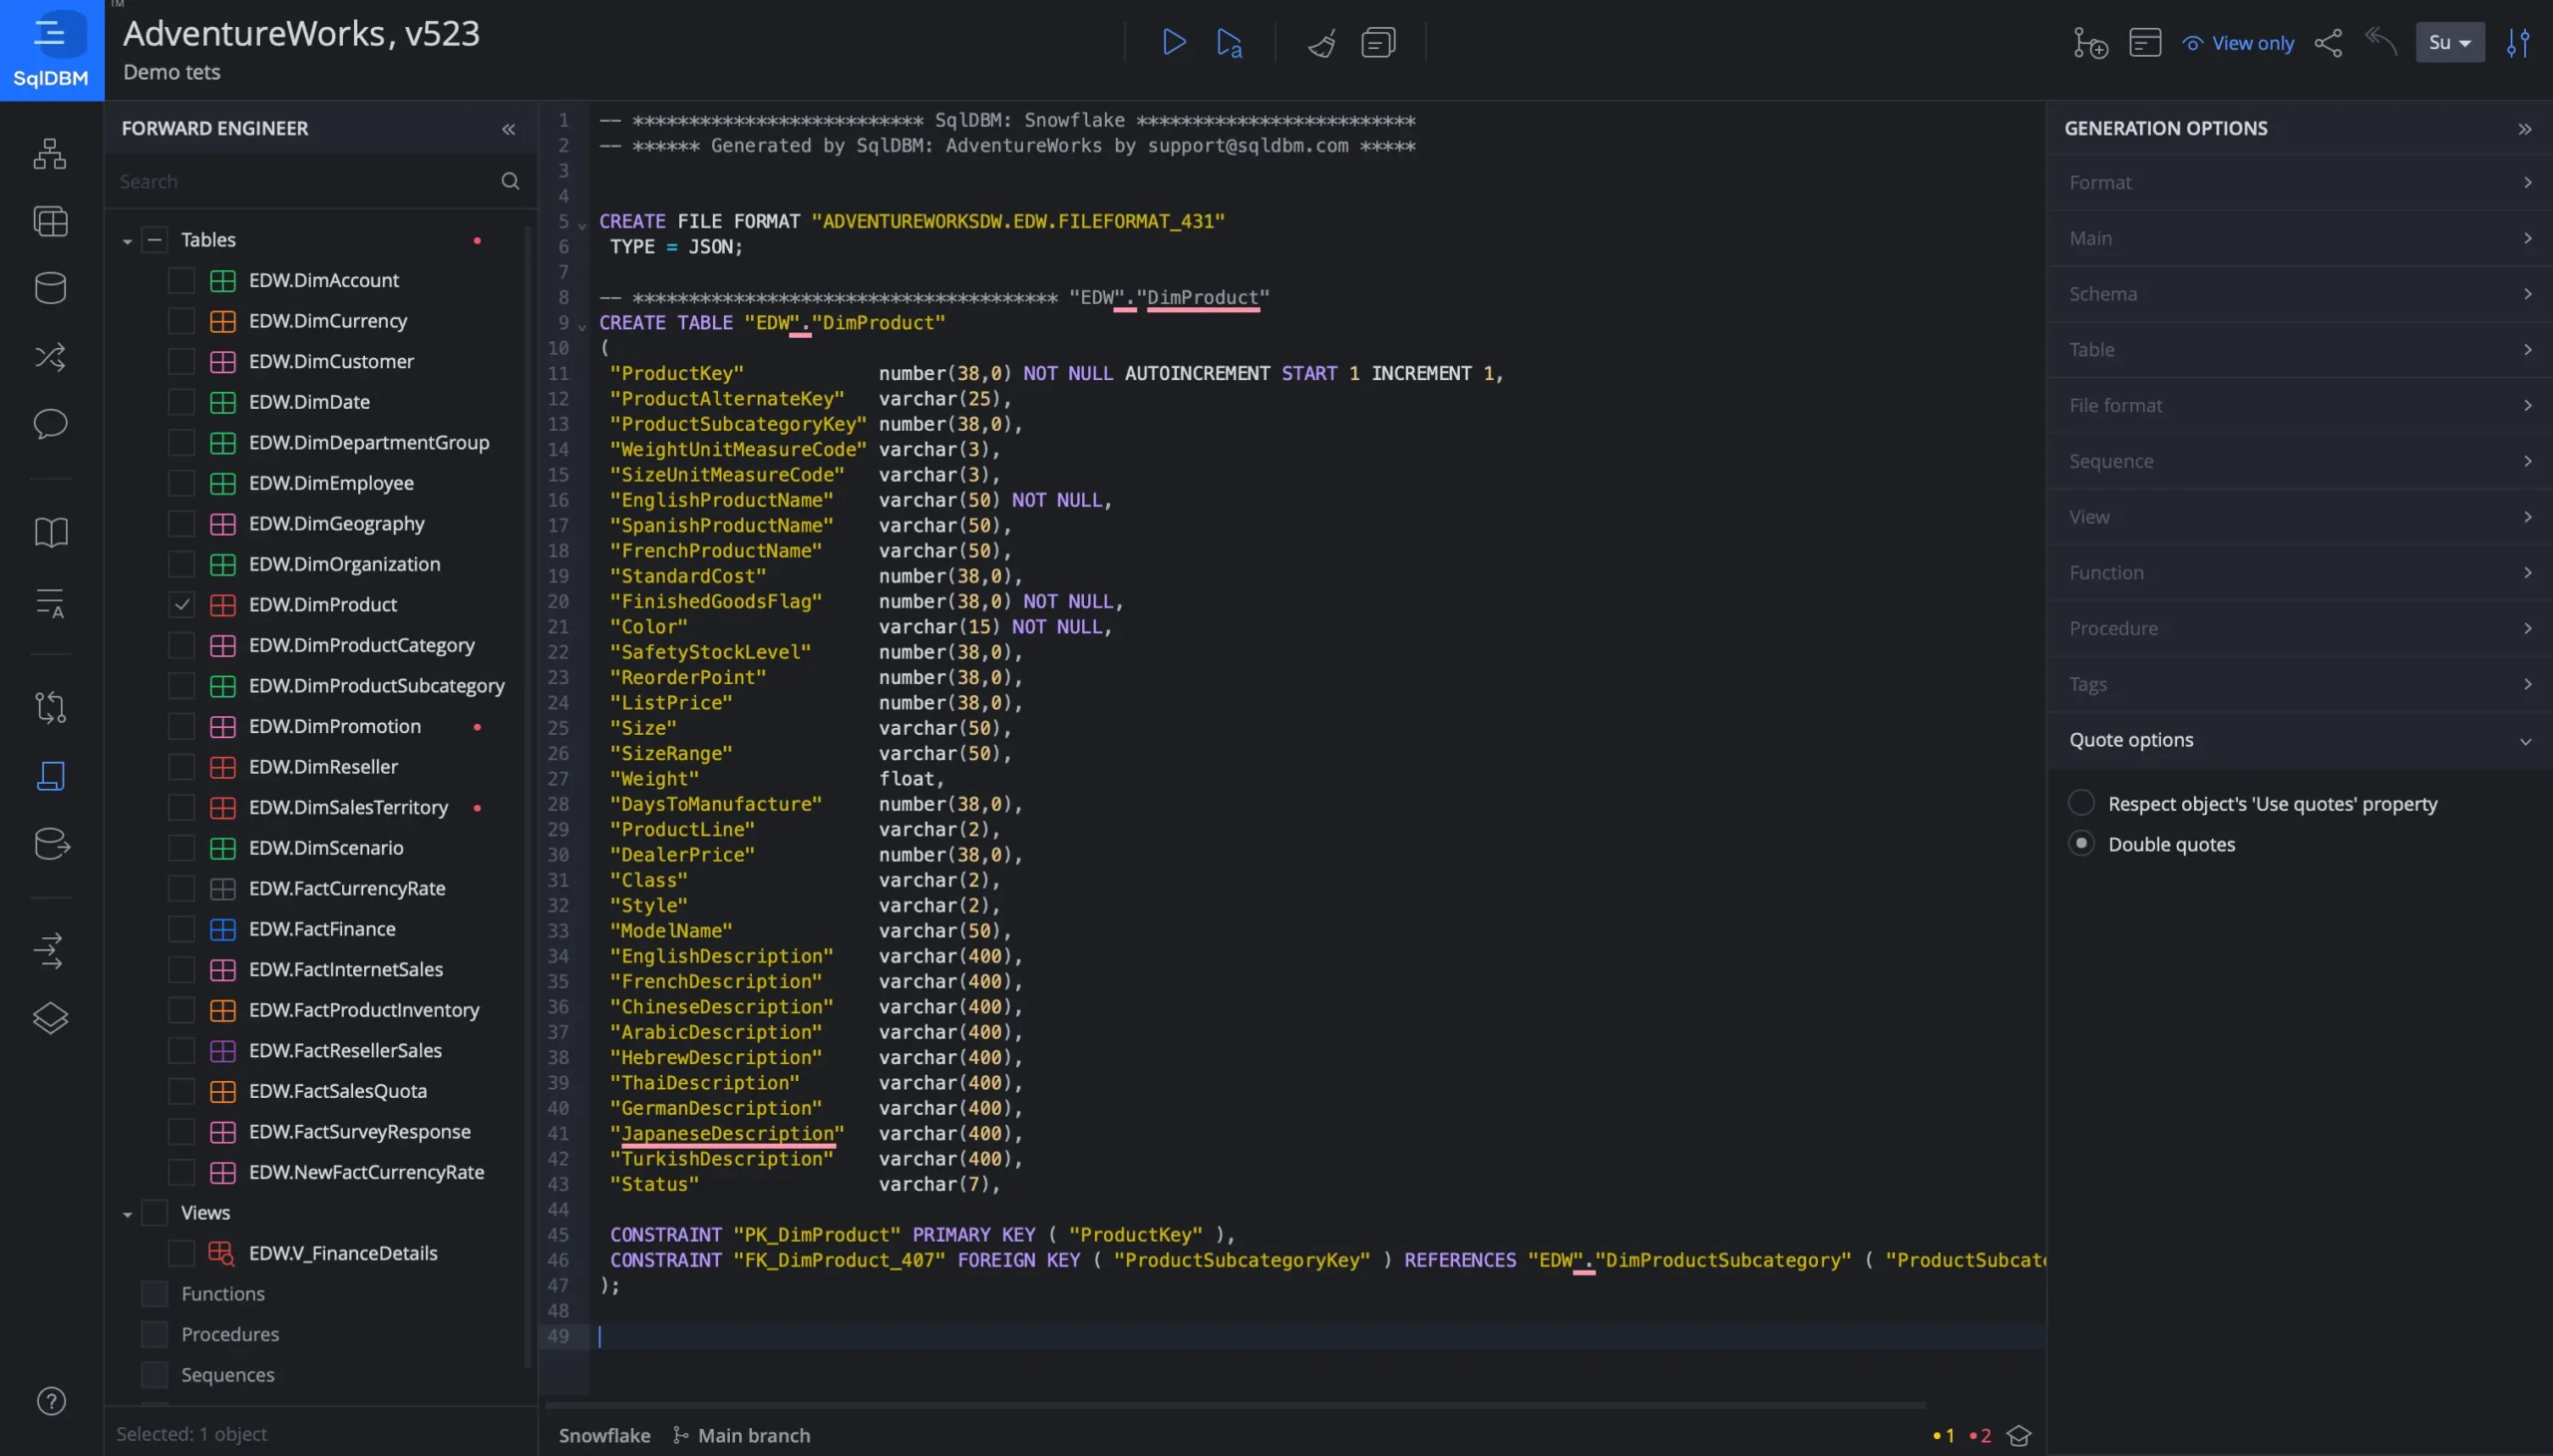
Task: Uncheck the EDW.DimProduct checkbox
Action: point(181,605)
